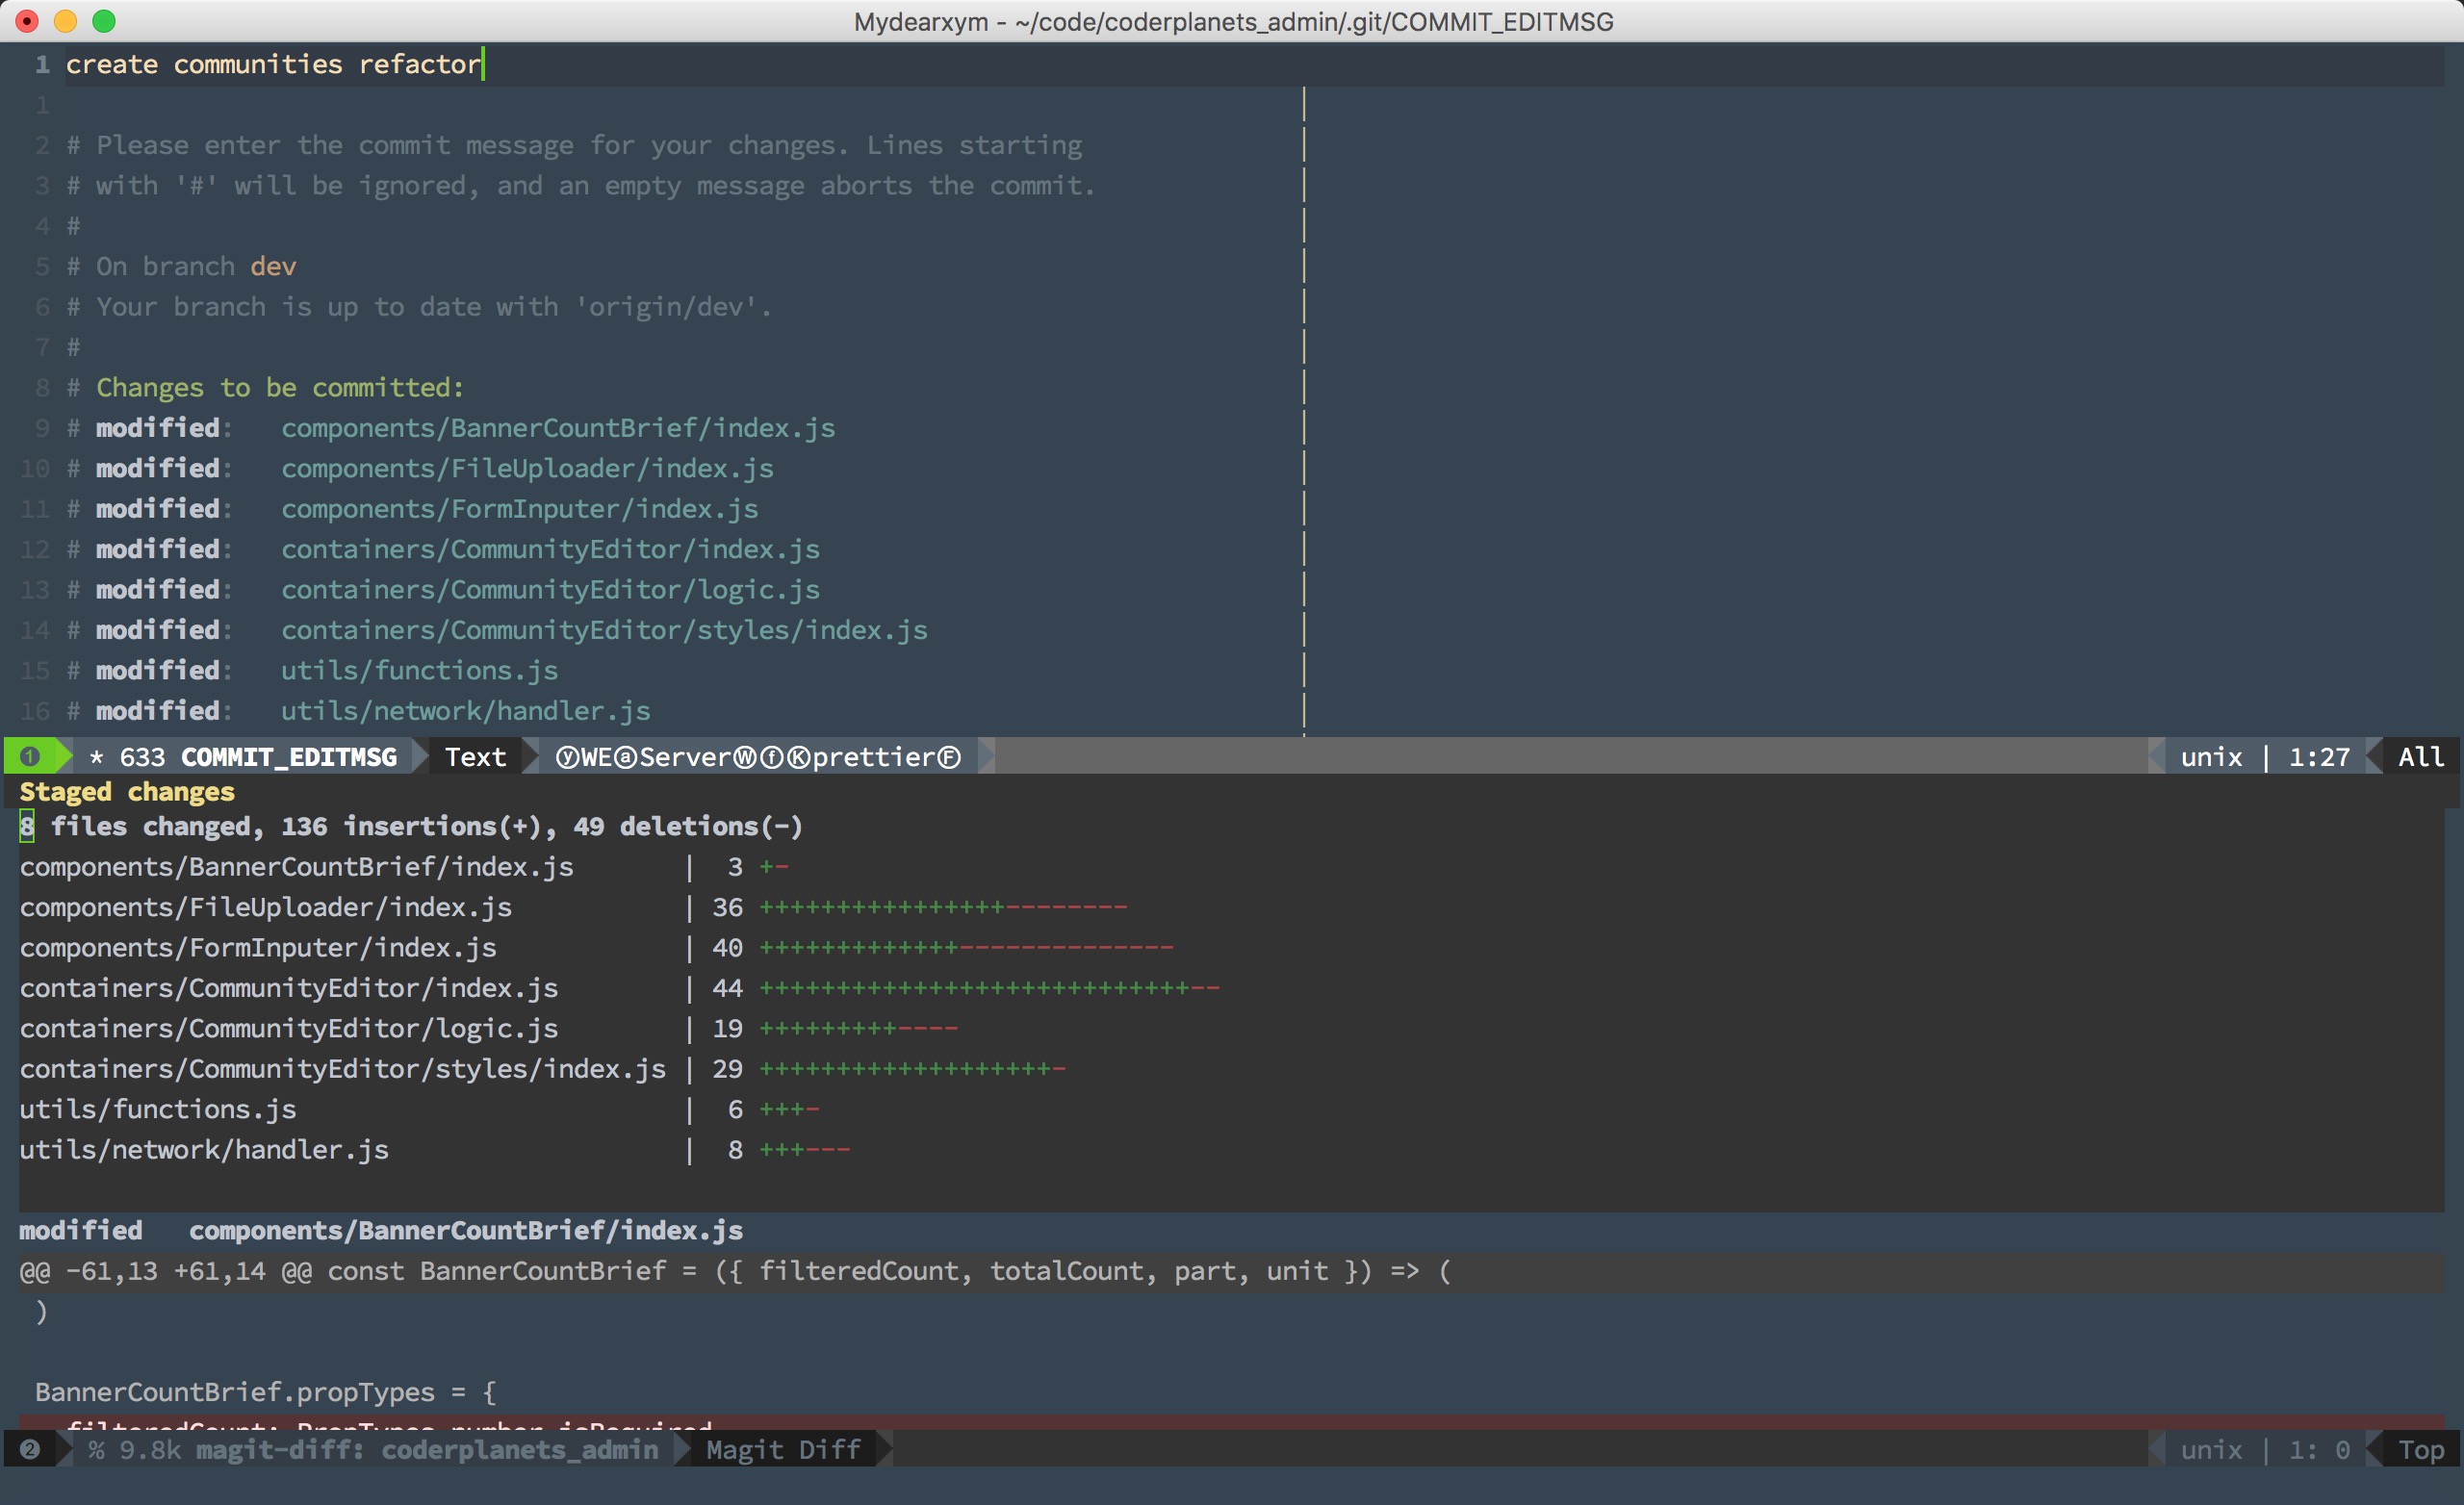
Task: Click the window number 2 indicator
Action: tap(30, 1449)
